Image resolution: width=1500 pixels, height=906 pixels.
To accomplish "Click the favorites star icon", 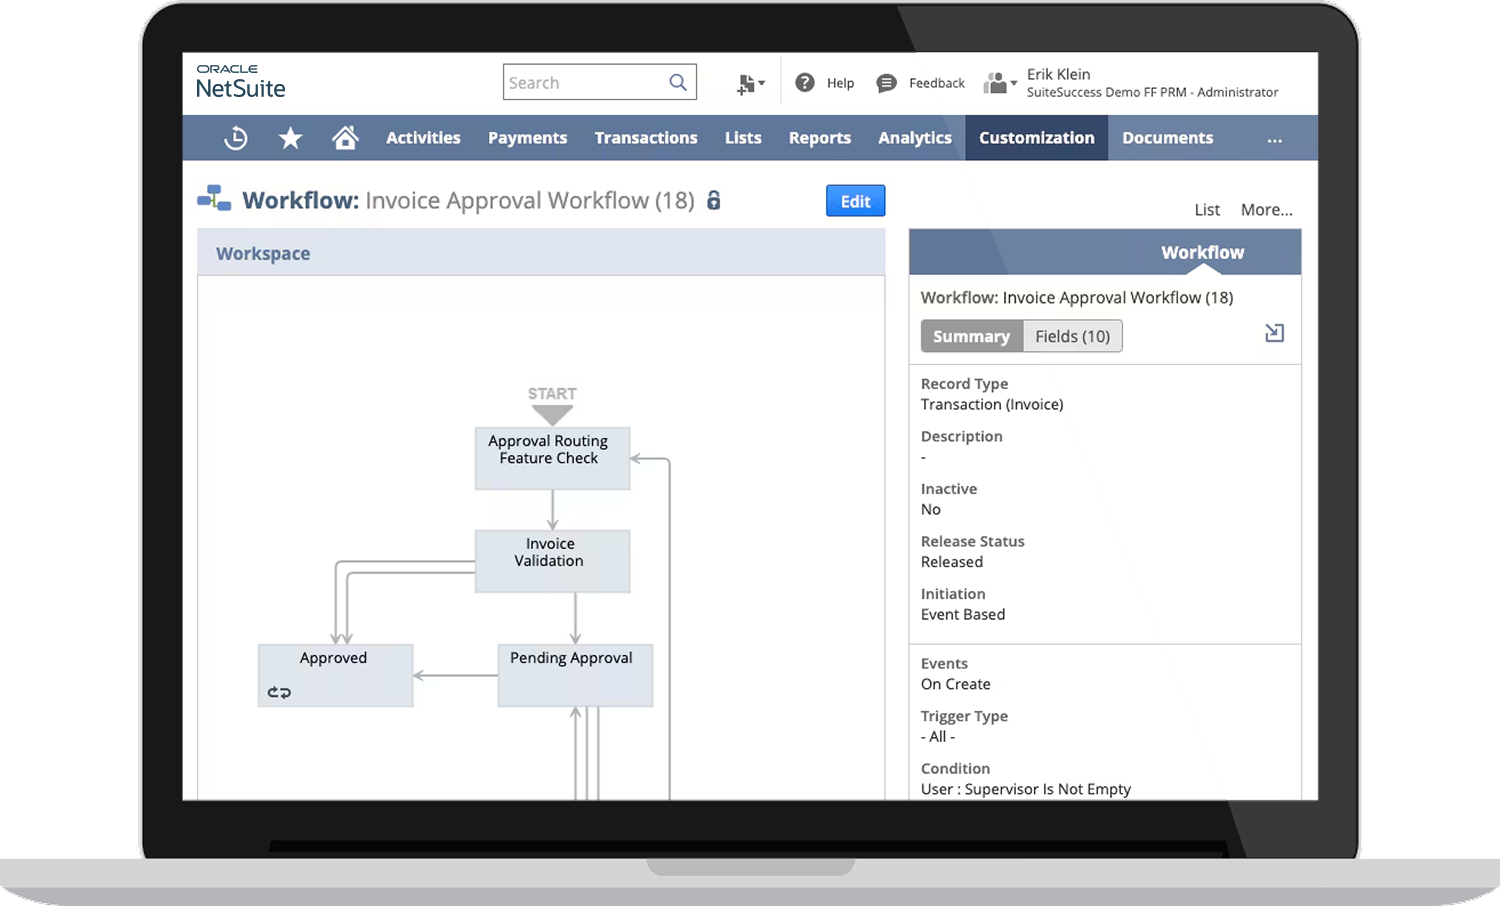I will point(290,137).
